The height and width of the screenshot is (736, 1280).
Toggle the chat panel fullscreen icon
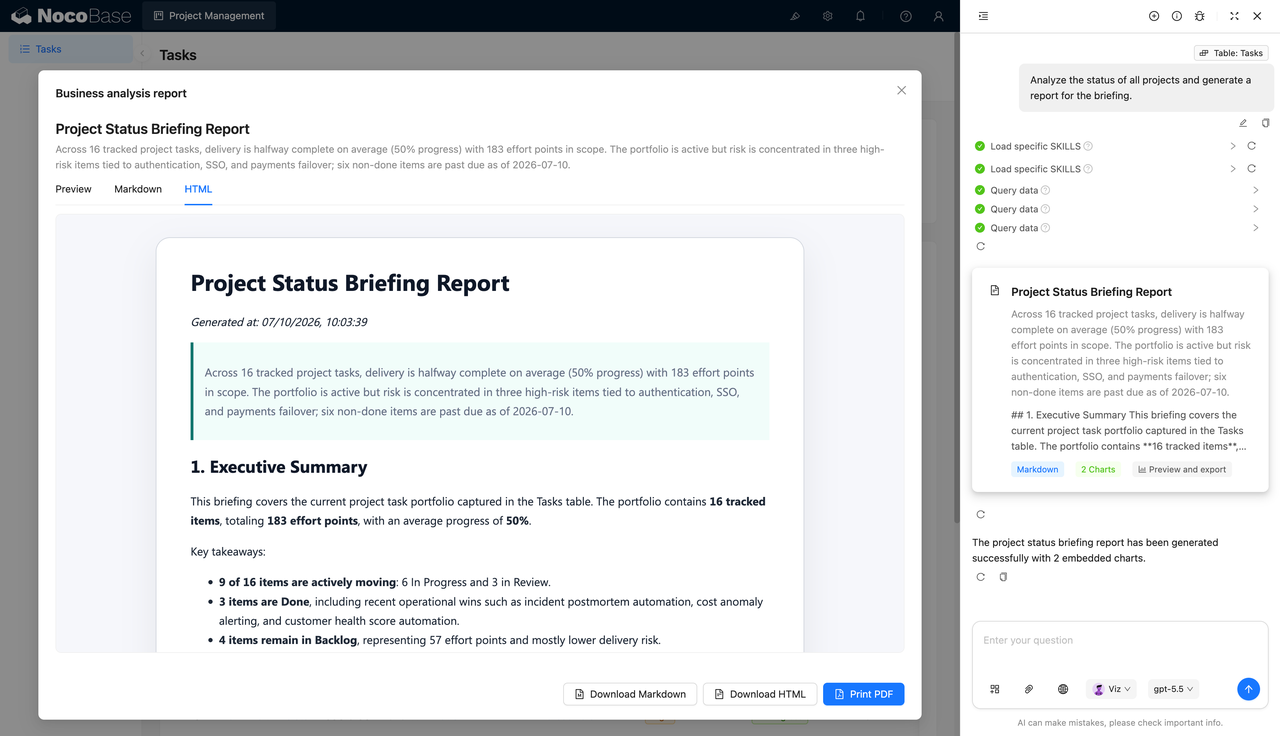click(1234, 16)
